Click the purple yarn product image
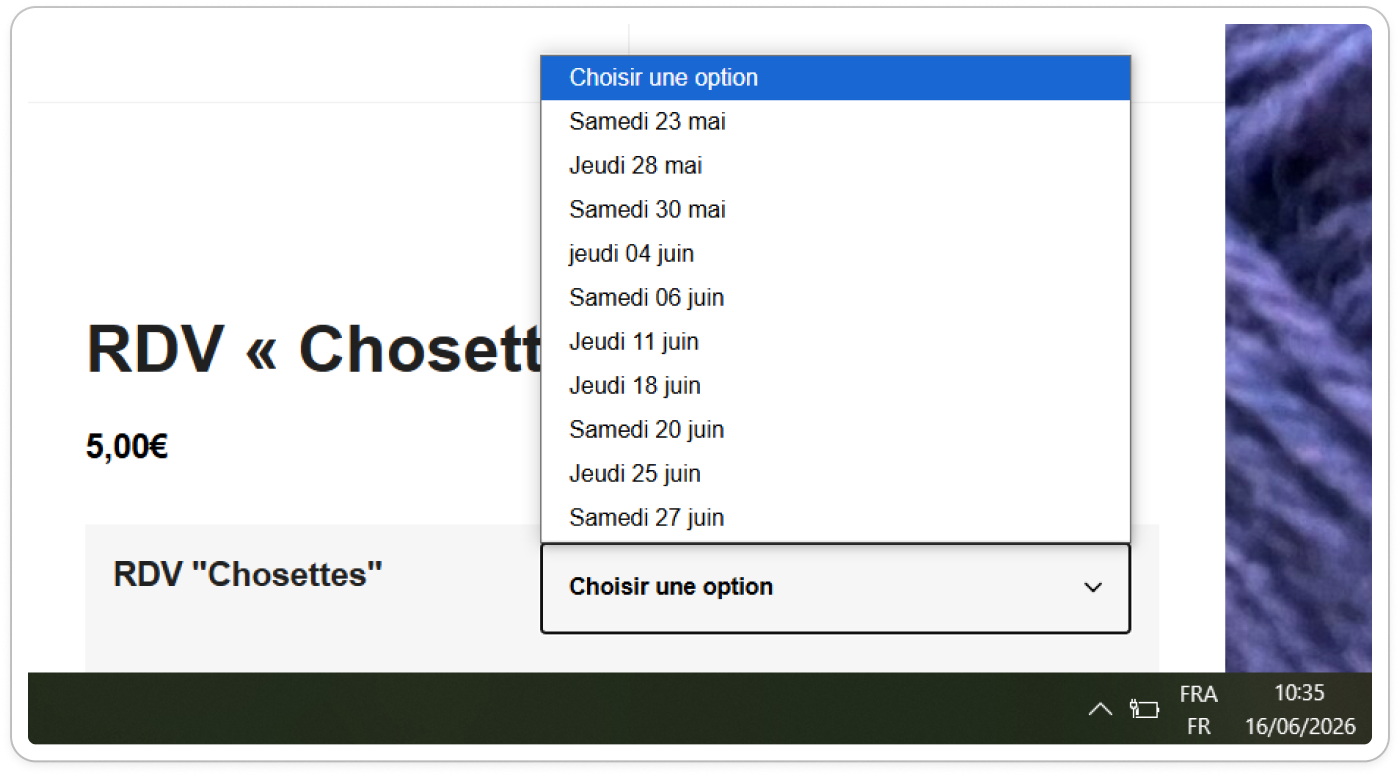 tap(1298, 348)
